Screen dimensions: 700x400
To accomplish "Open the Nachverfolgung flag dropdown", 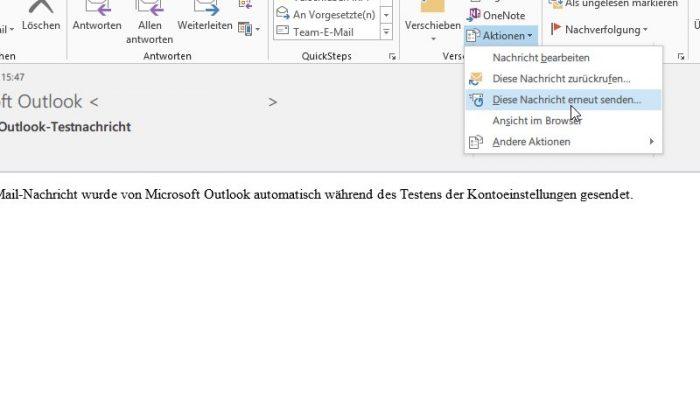I will click(x=599, y=29).
